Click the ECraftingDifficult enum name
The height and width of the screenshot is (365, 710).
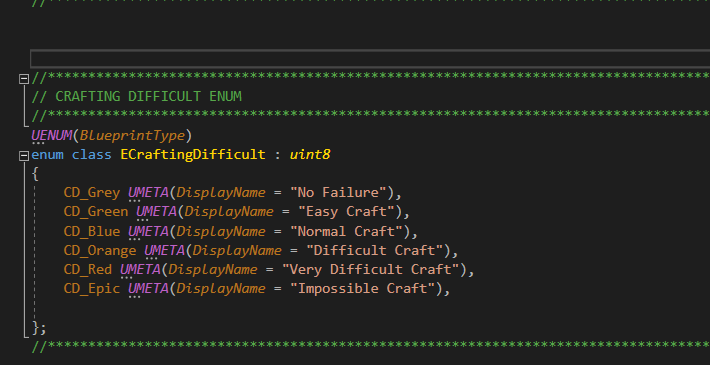click(x=193, y=155)
